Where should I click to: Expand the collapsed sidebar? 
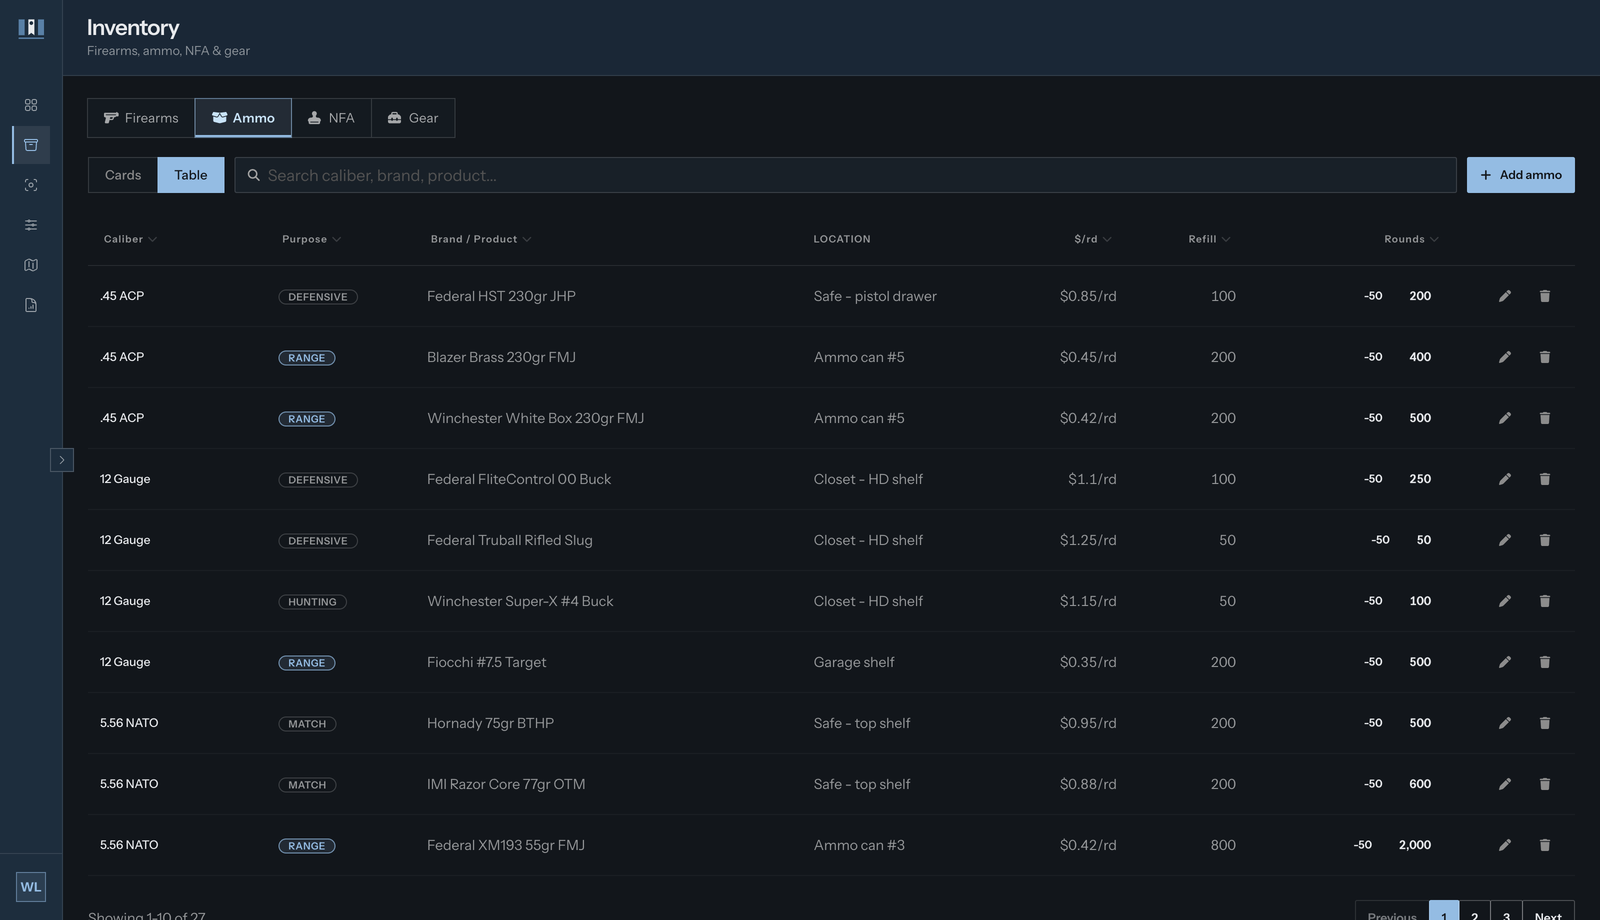(x=62, y=460)
